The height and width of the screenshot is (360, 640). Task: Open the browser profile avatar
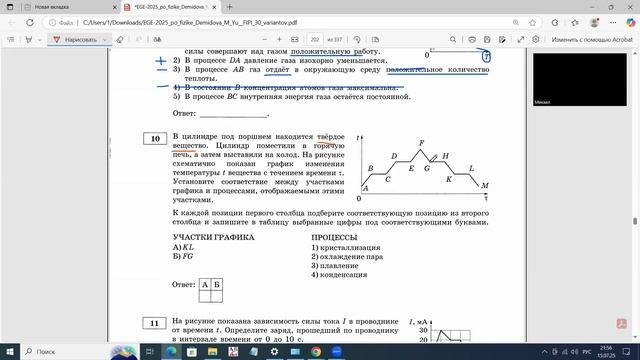point(594,22)
